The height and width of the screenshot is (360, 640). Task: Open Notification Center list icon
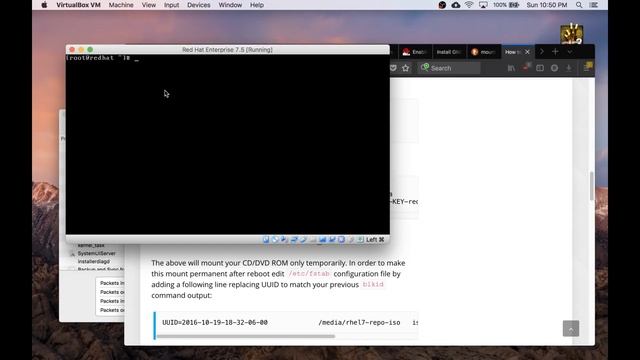tap(594, 5)
